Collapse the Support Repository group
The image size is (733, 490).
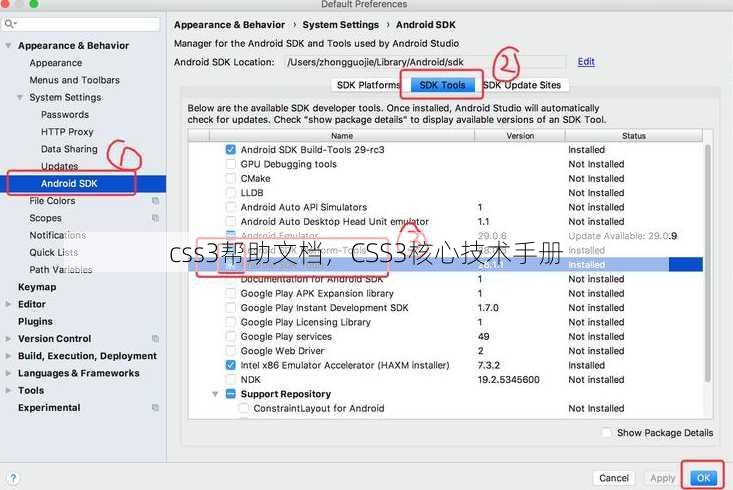pyautogui.click(x=215, y=394)
